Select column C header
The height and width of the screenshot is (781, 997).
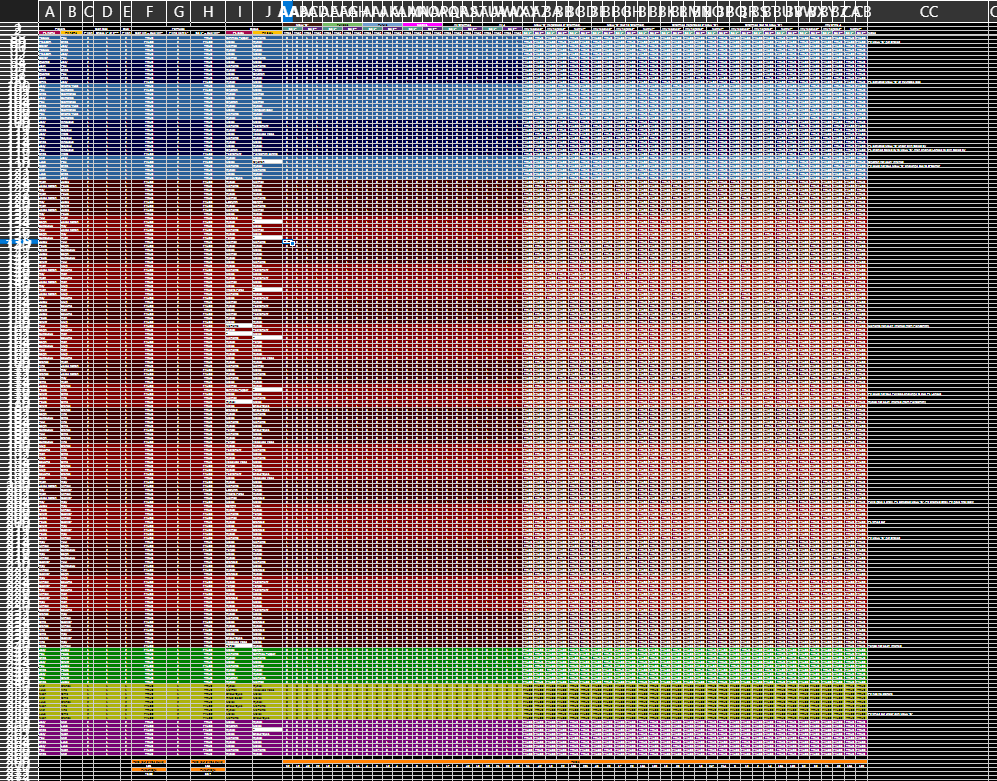click(x=88, y=11)
